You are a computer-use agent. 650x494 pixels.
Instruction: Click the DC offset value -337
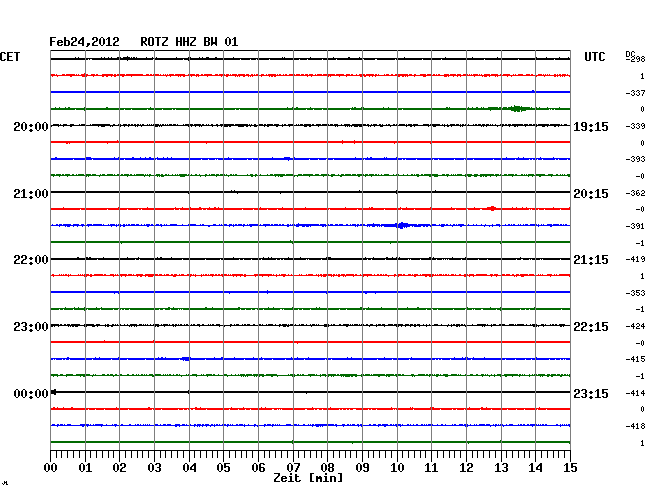point(635,93)
